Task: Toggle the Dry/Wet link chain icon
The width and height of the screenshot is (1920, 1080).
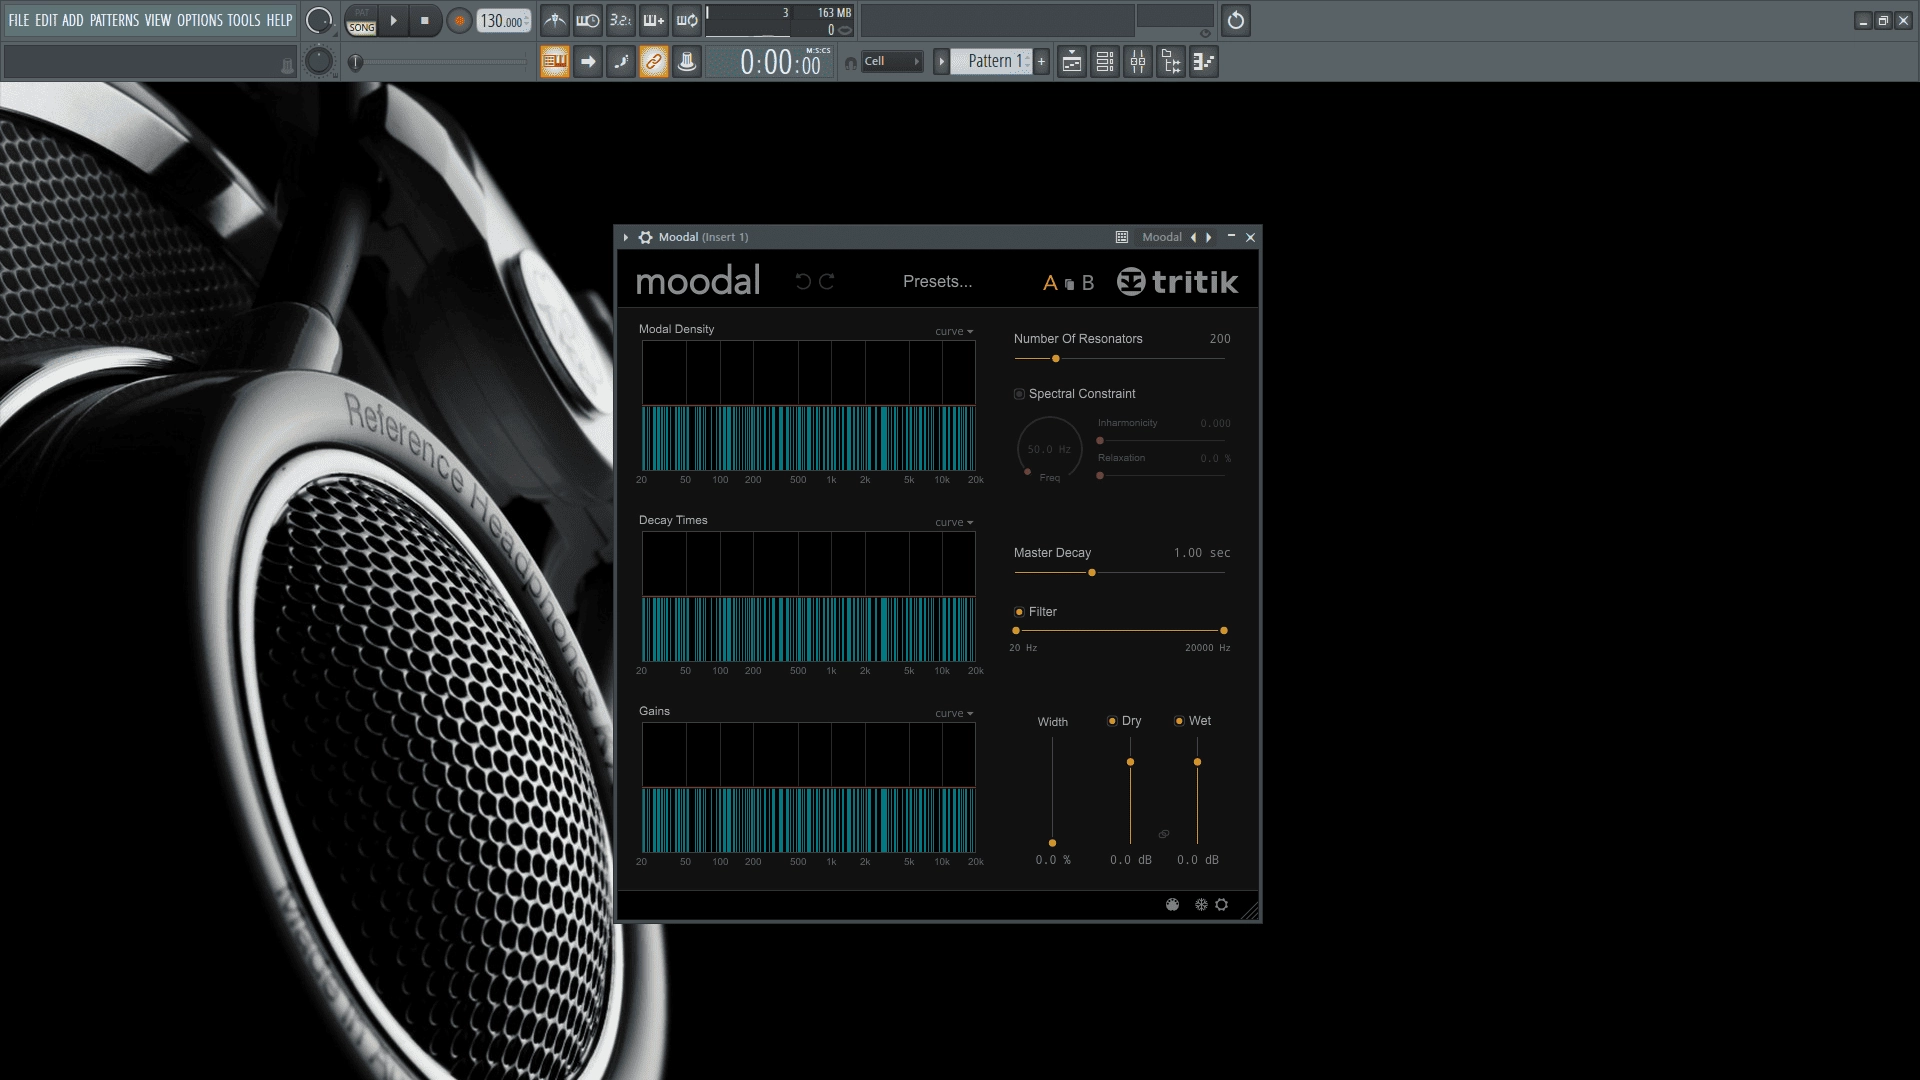Action: tap(1164, 834)
